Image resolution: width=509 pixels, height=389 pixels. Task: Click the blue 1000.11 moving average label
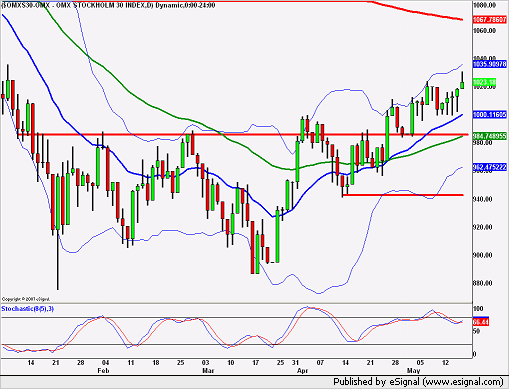pyautogui.click(x=489, y=115)
